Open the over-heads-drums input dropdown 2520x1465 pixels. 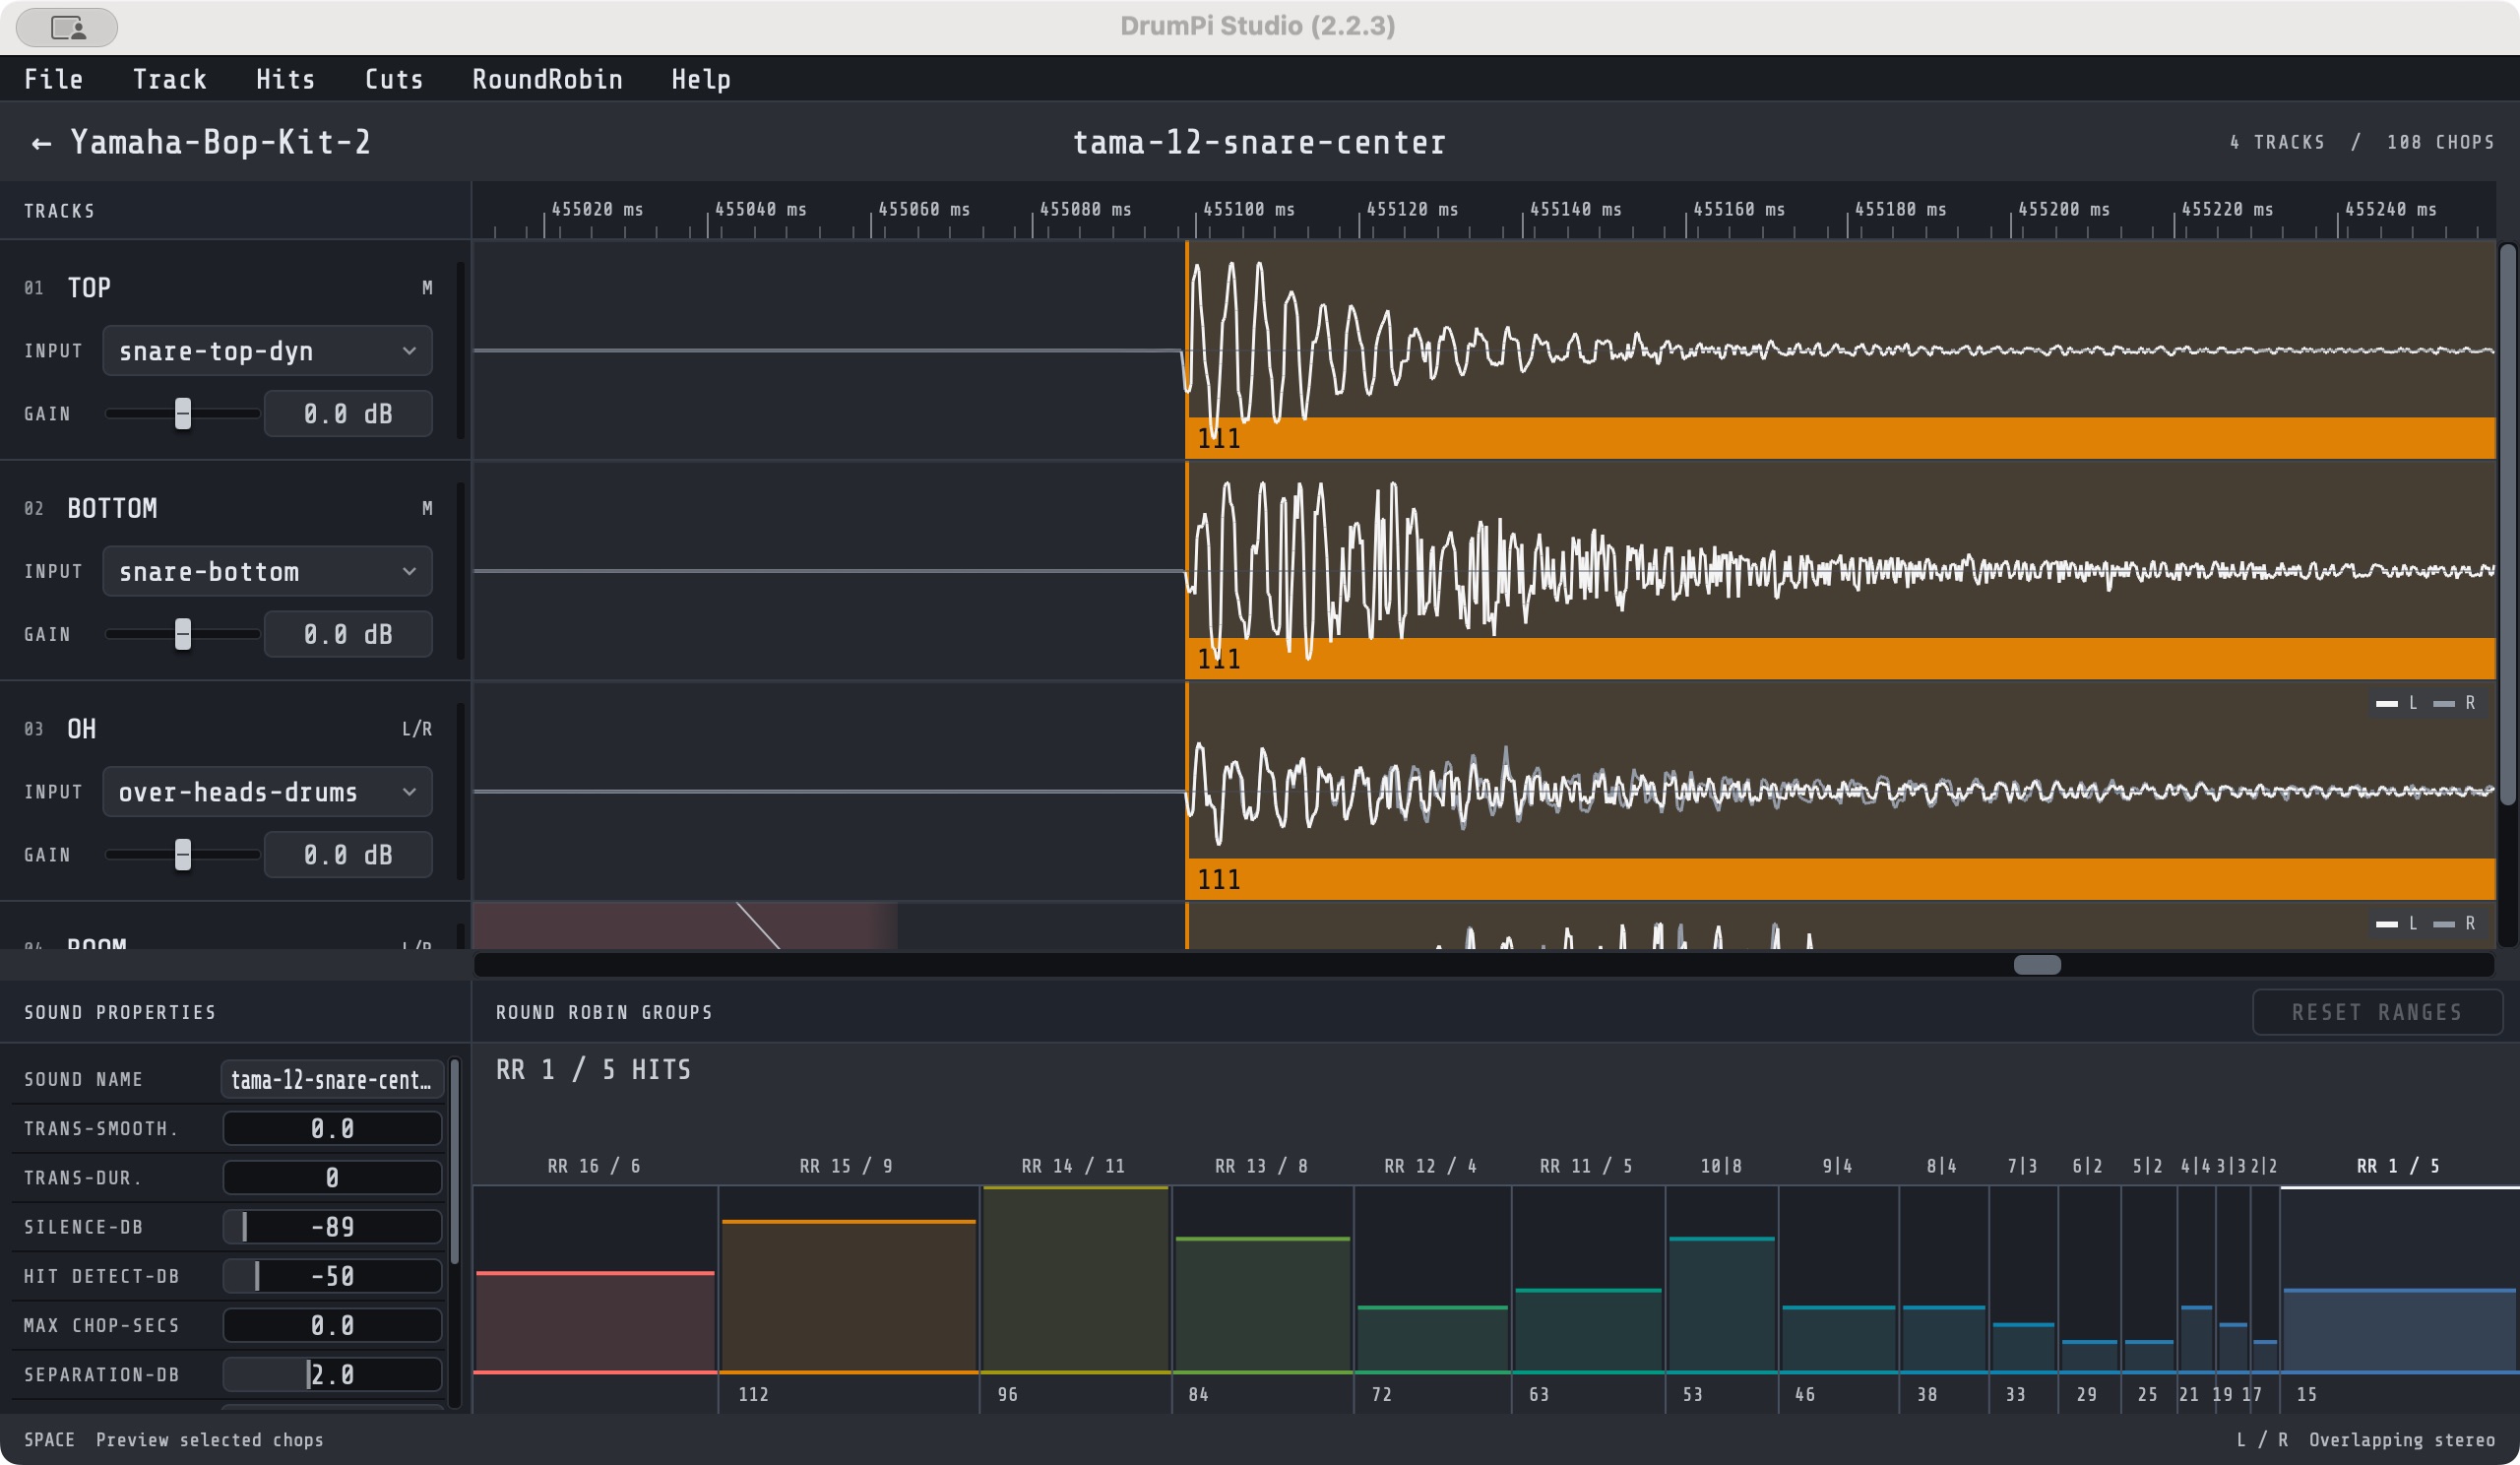click(x=267, y=792)
